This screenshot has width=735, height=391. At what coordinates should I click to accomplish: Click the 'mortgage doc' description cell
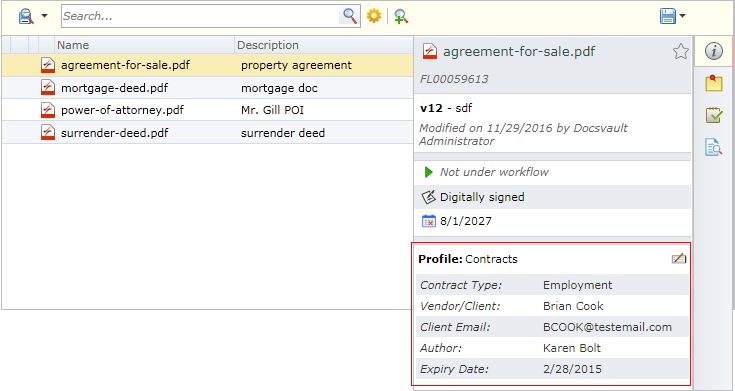tap(279, 88)
